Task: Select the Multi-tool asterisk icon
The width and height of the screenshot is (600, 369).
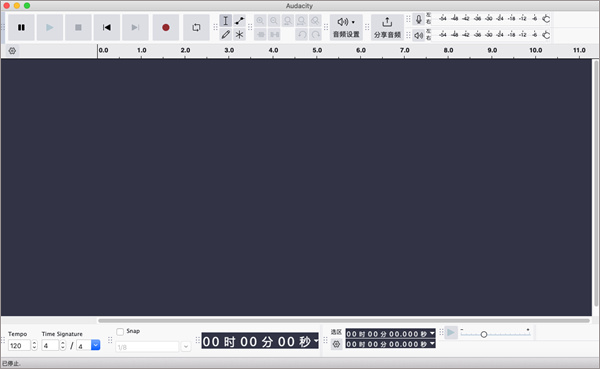Action: click(x=240, y=34)
